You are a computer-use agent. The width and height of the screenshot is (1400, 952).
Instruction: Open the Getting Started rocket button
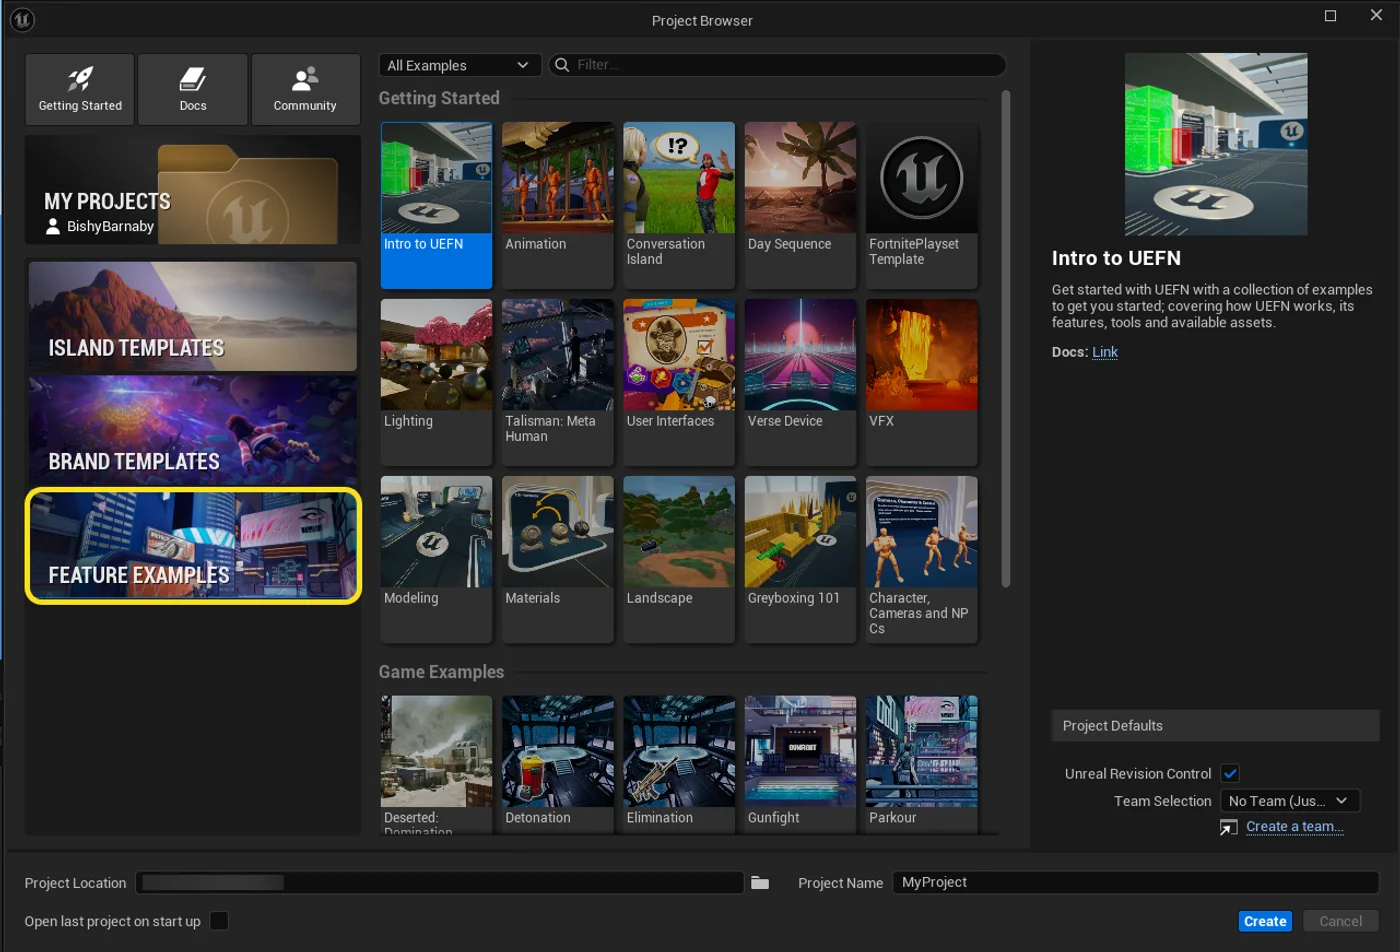[x=80, y=89]
